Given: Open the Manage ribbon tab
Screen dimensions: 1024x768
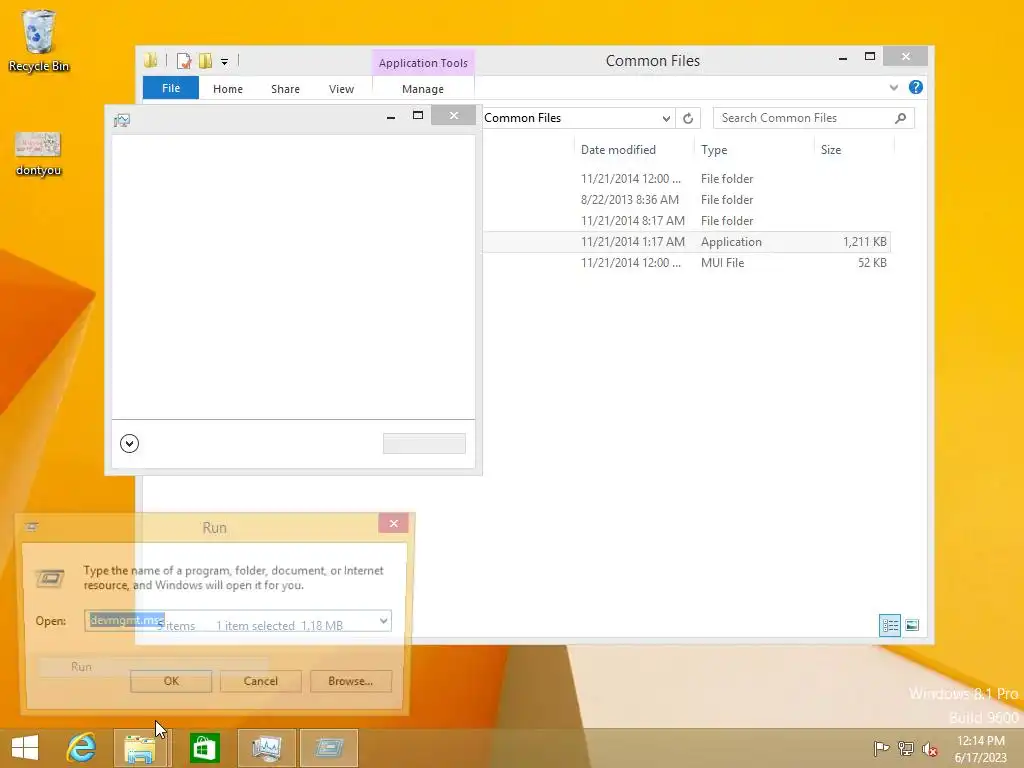Looking at the screenshot, I should click(x=423, y=89).
